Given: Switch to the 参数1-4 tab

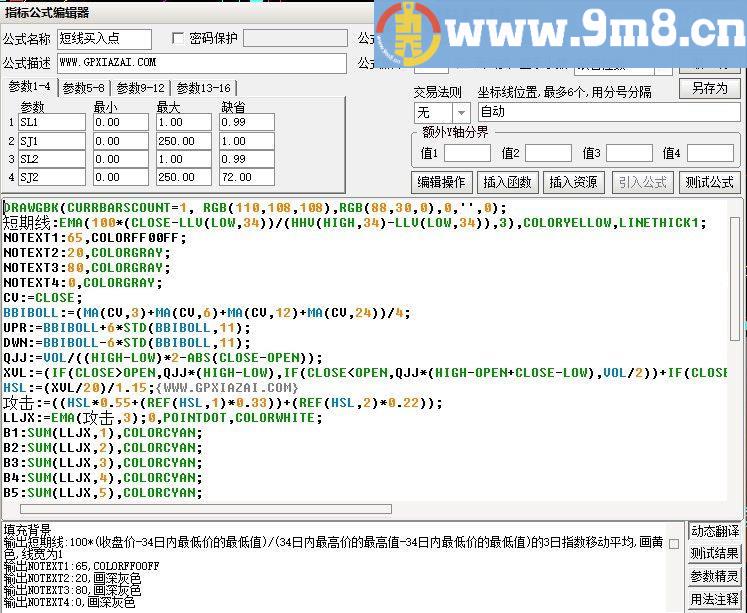Looking at the screenshot, I should [30, 87].
